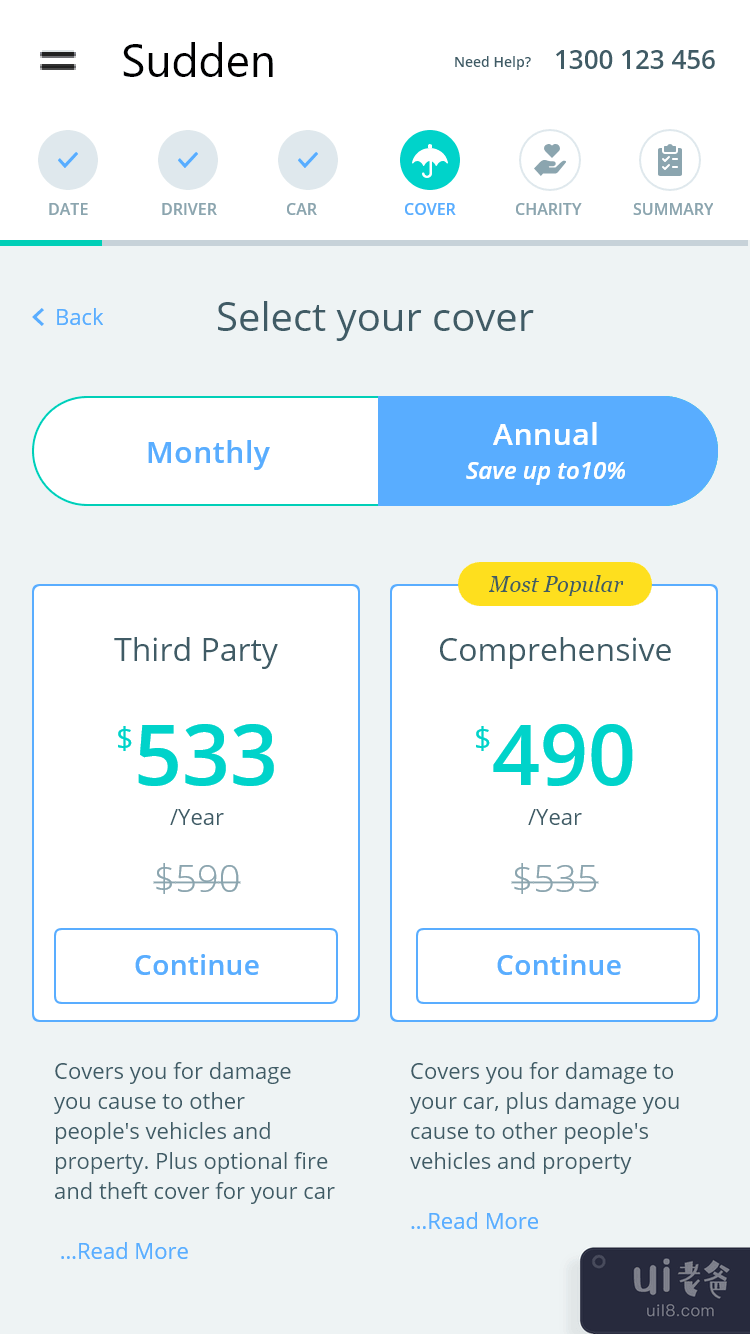Viewport: 750px width, 1334px height.
Task: Switch billing to Annual
Action: 546,451
